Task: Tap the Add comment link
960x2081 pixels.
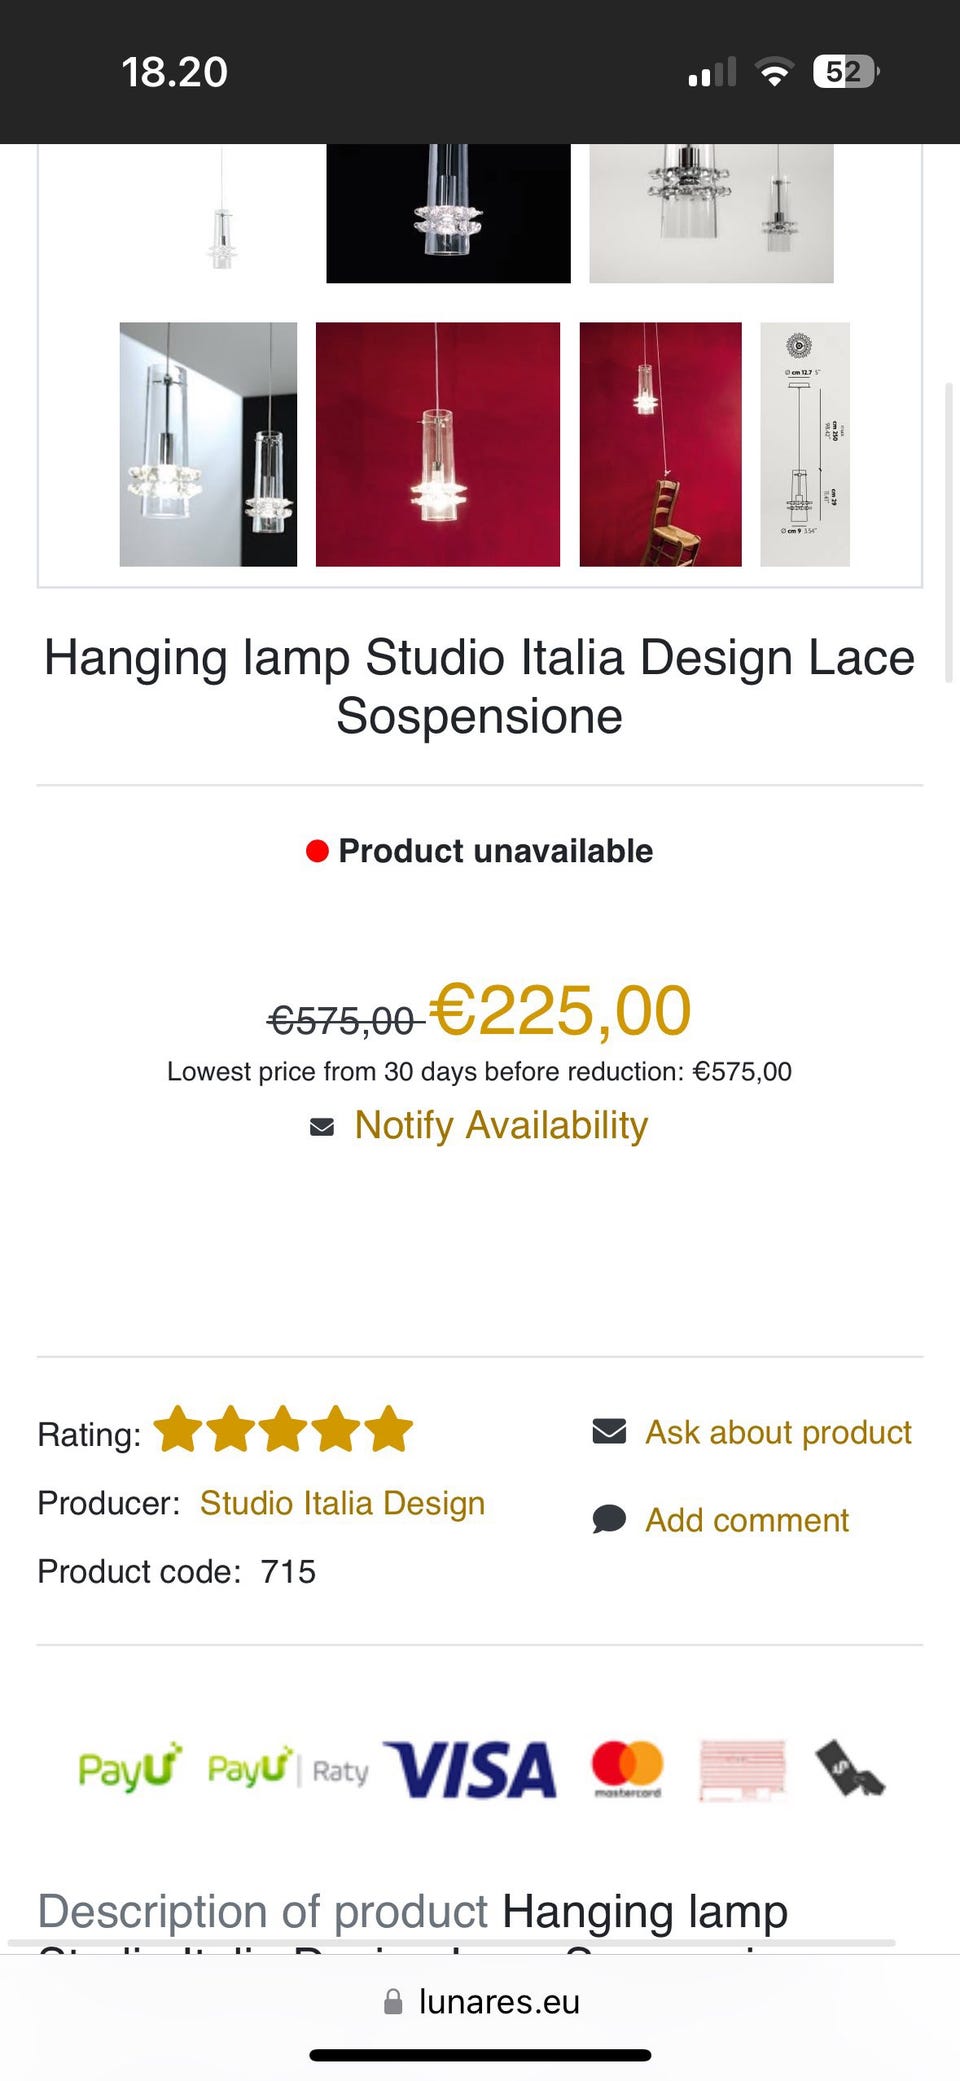Action: 747,1520
